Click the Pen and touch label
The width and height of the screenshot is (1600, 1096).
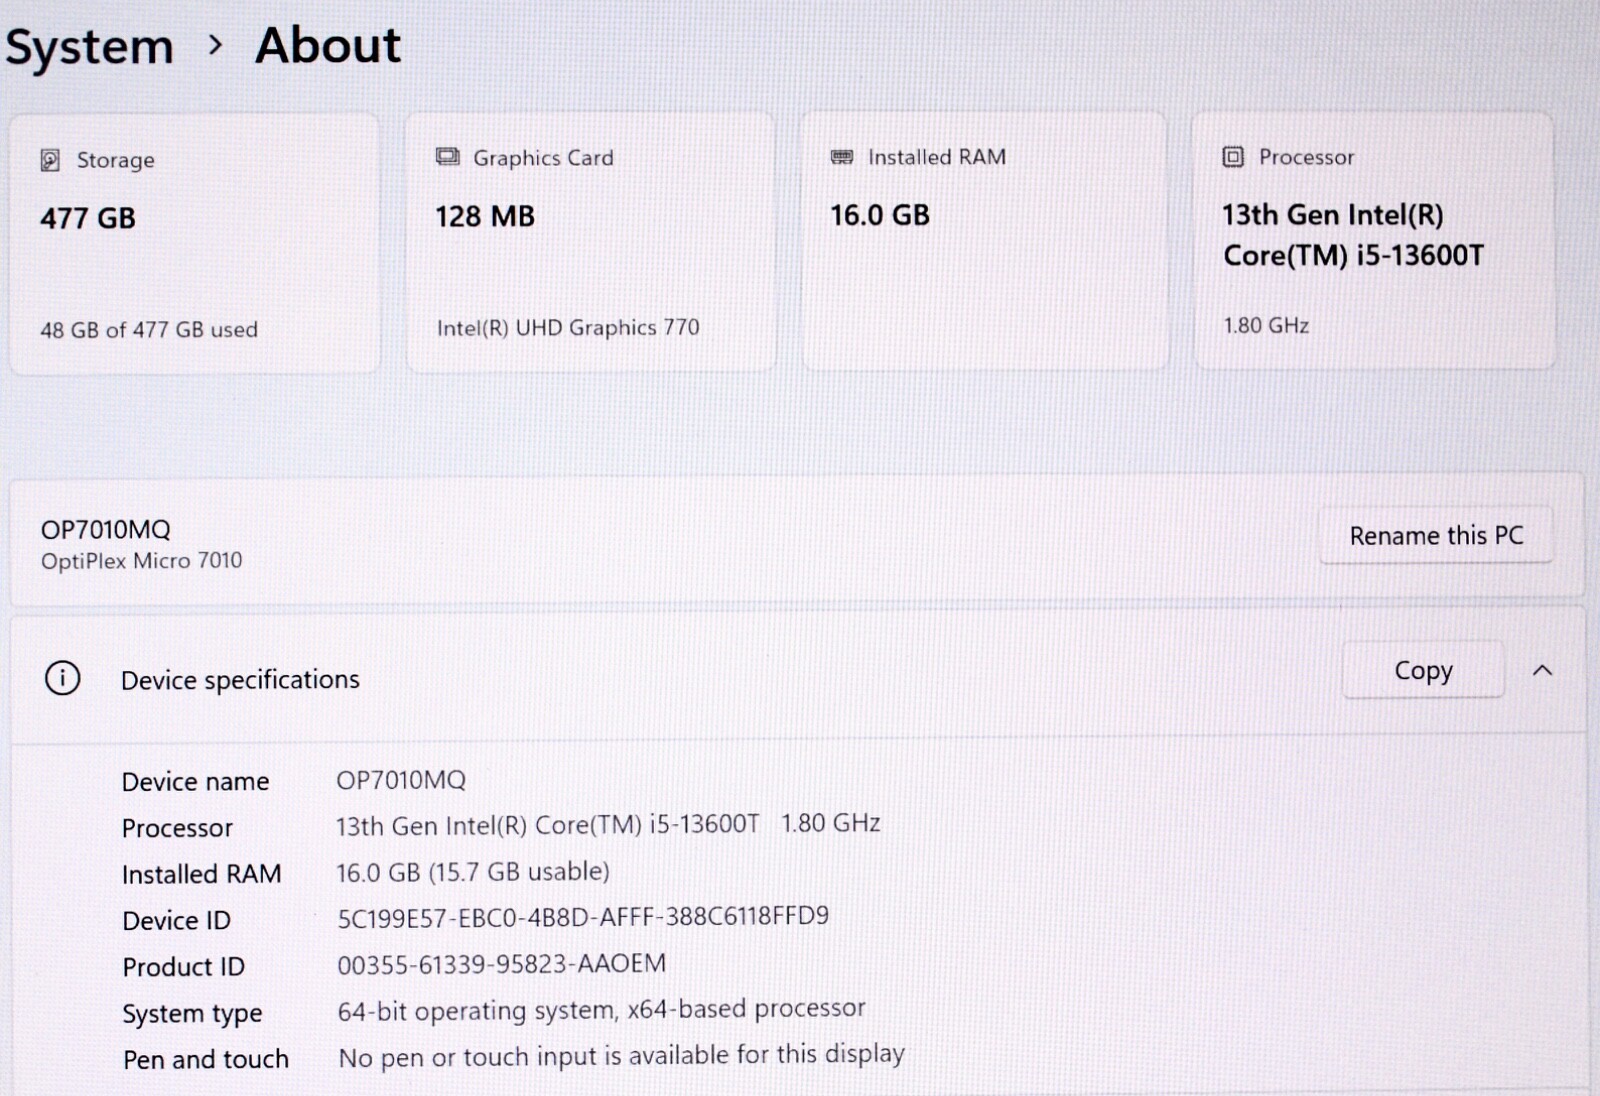click(x=206, y=1060)
